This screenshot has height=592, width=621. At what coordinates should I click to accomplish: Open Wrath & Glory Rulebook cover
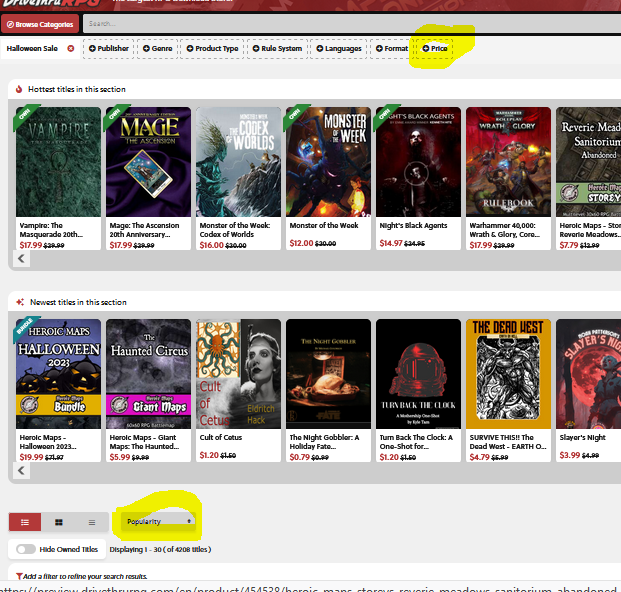click(x=508, y=162)
